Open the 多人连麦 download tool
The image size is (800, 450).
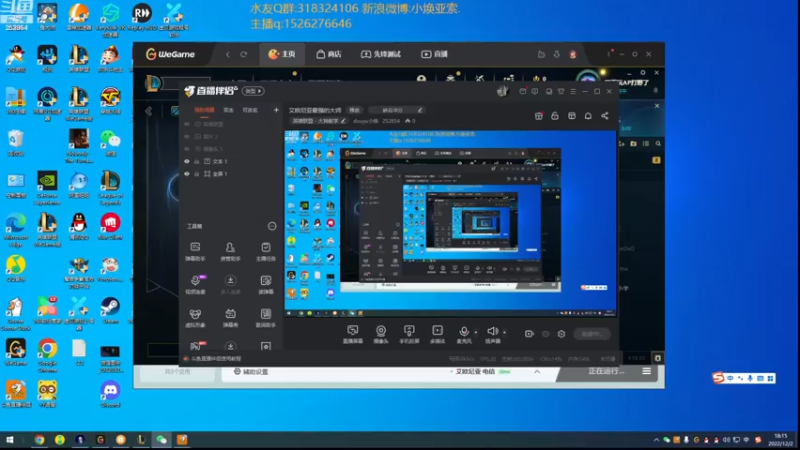tap(230, 284)
